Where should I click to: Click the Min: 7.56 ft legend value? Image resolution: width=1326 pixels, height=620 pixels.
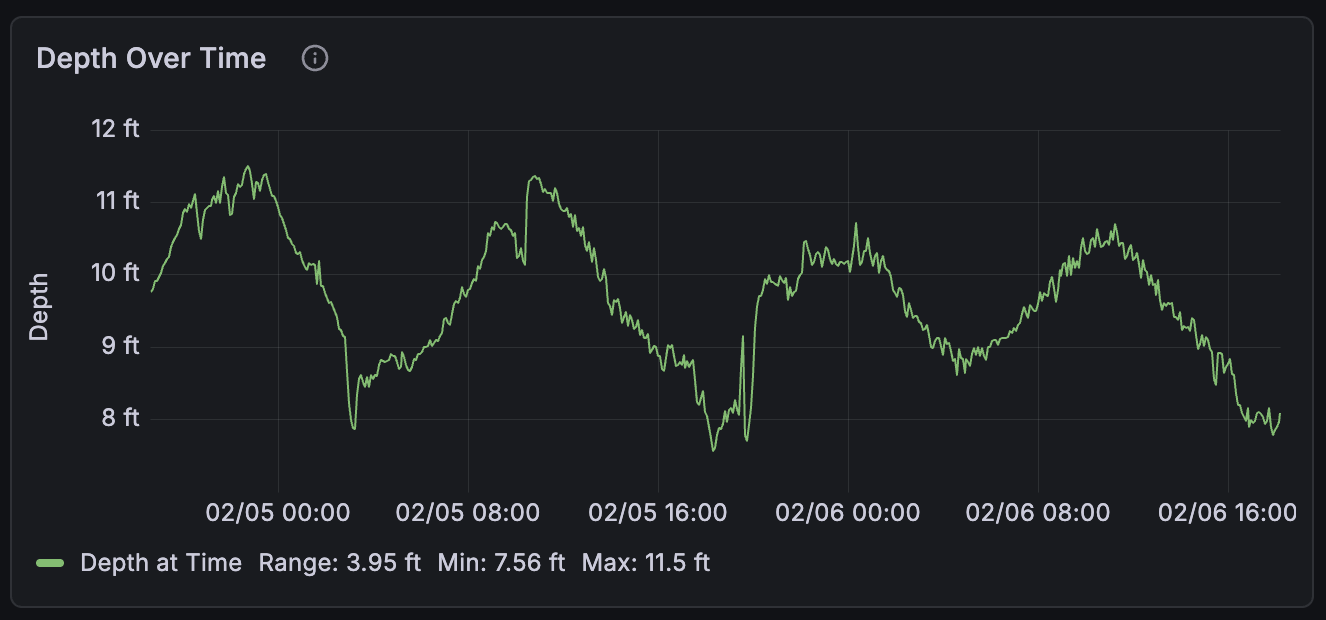pos(501,563)
